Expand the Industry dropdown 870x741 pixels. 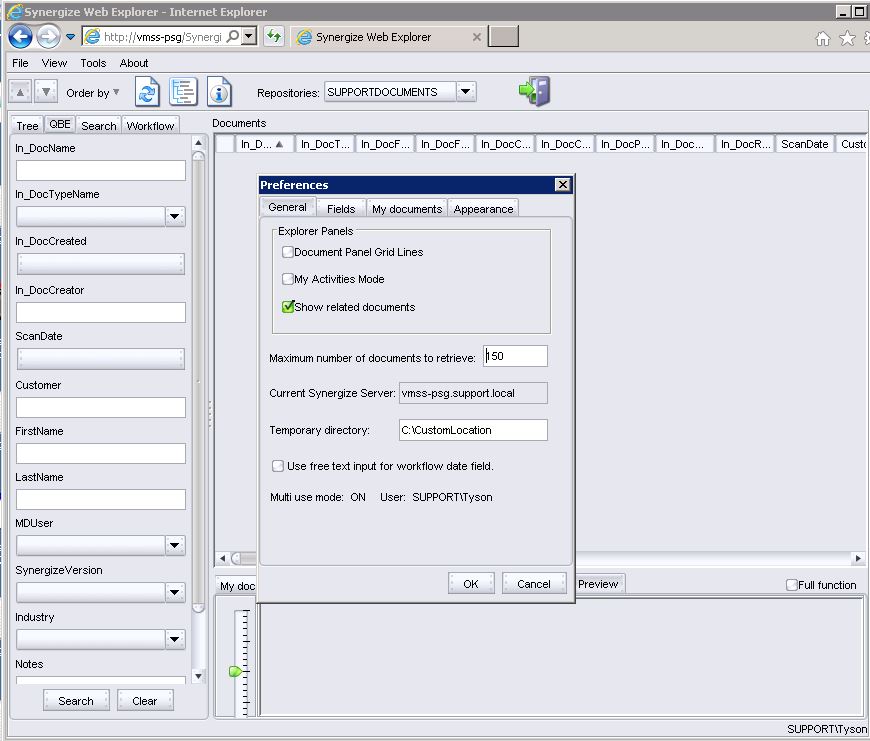[175, 639]
